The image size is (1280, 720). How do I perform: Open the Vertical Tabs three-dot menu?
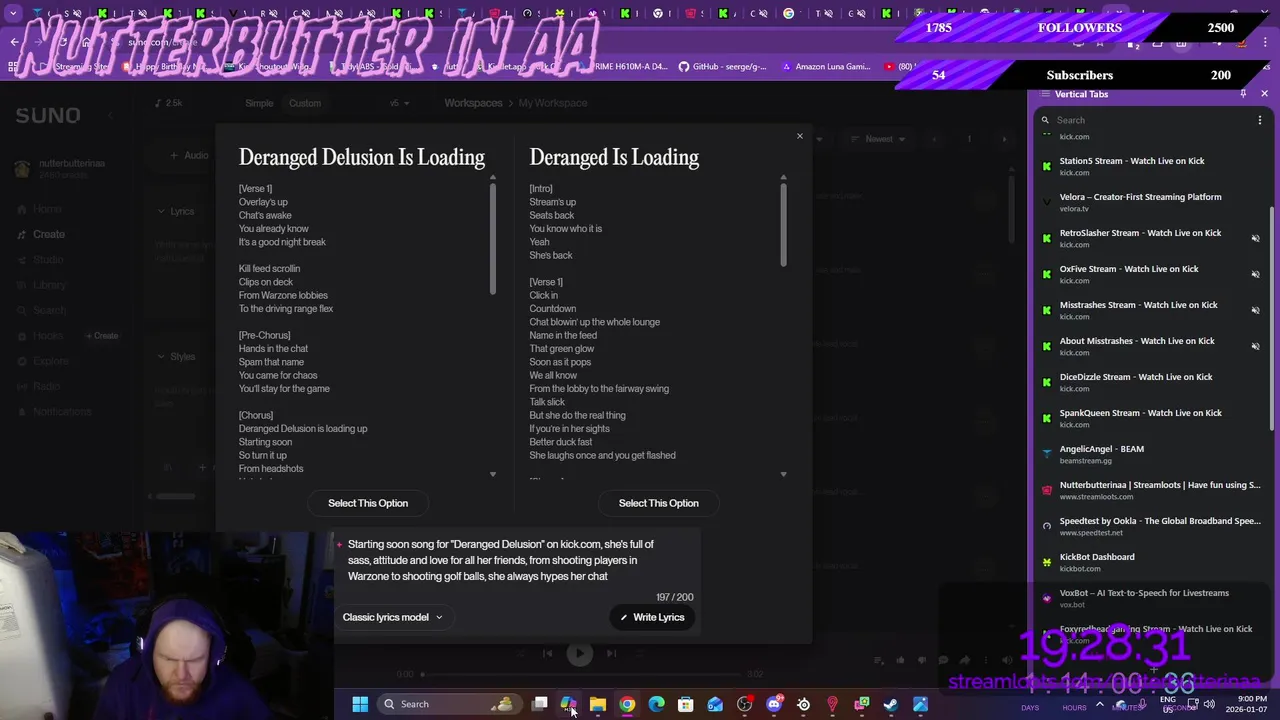click(1259, 120)
